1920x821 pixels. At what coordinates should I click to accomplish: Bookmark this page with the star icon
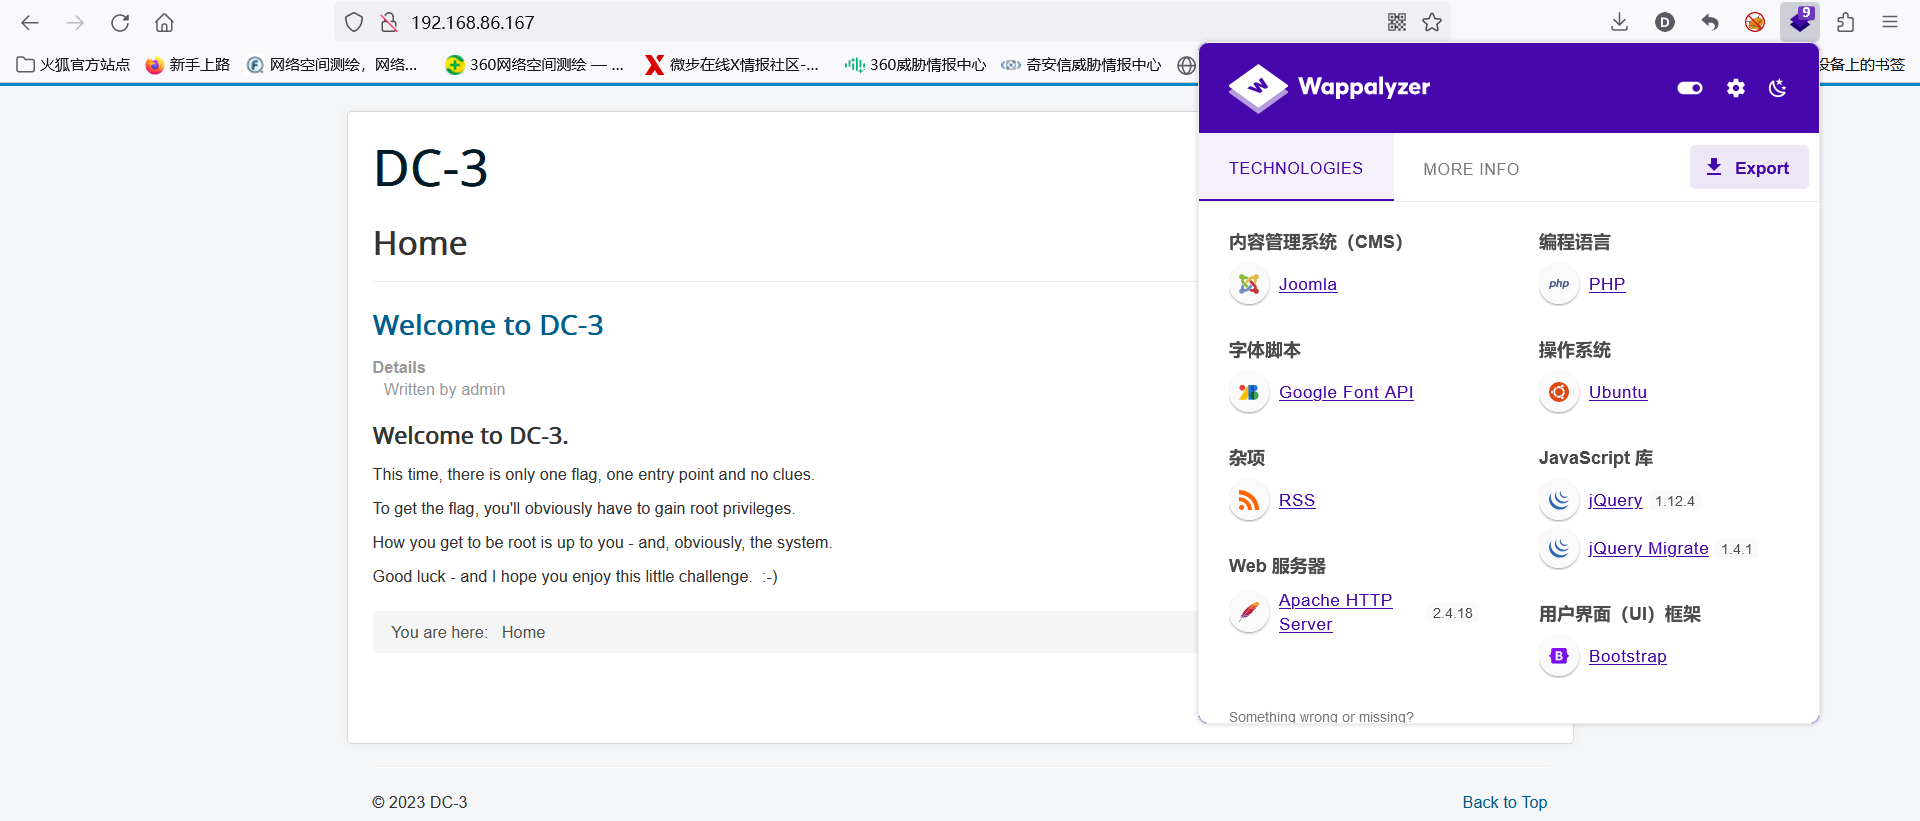pyautogui.click(x=1432, y=22)
